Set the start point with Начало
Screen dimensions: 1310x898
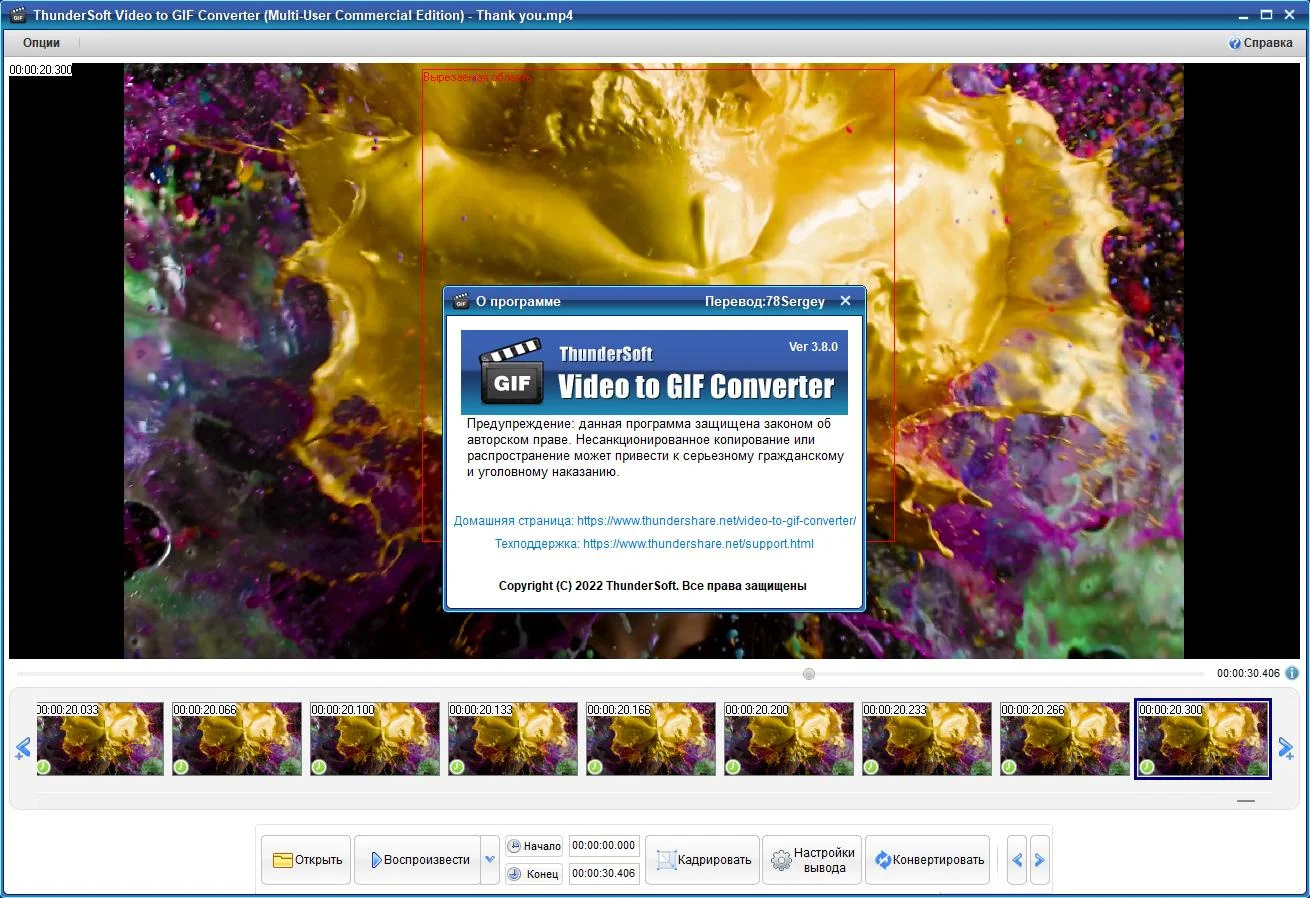click(x=533, y=846)
